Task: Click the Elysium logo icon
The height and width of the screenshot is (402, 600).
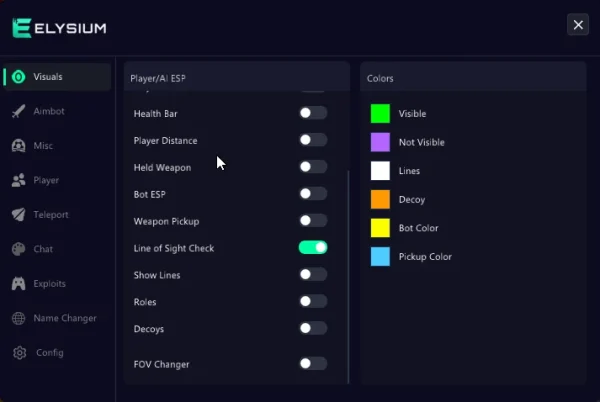Action: (21, 28)
